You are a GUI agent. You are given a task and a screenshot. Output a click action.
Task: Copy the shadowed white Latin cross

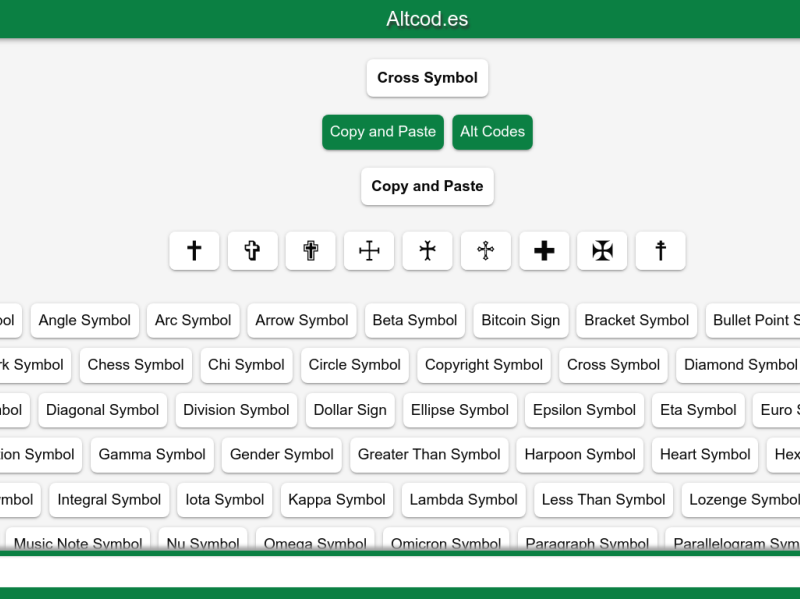310,251
